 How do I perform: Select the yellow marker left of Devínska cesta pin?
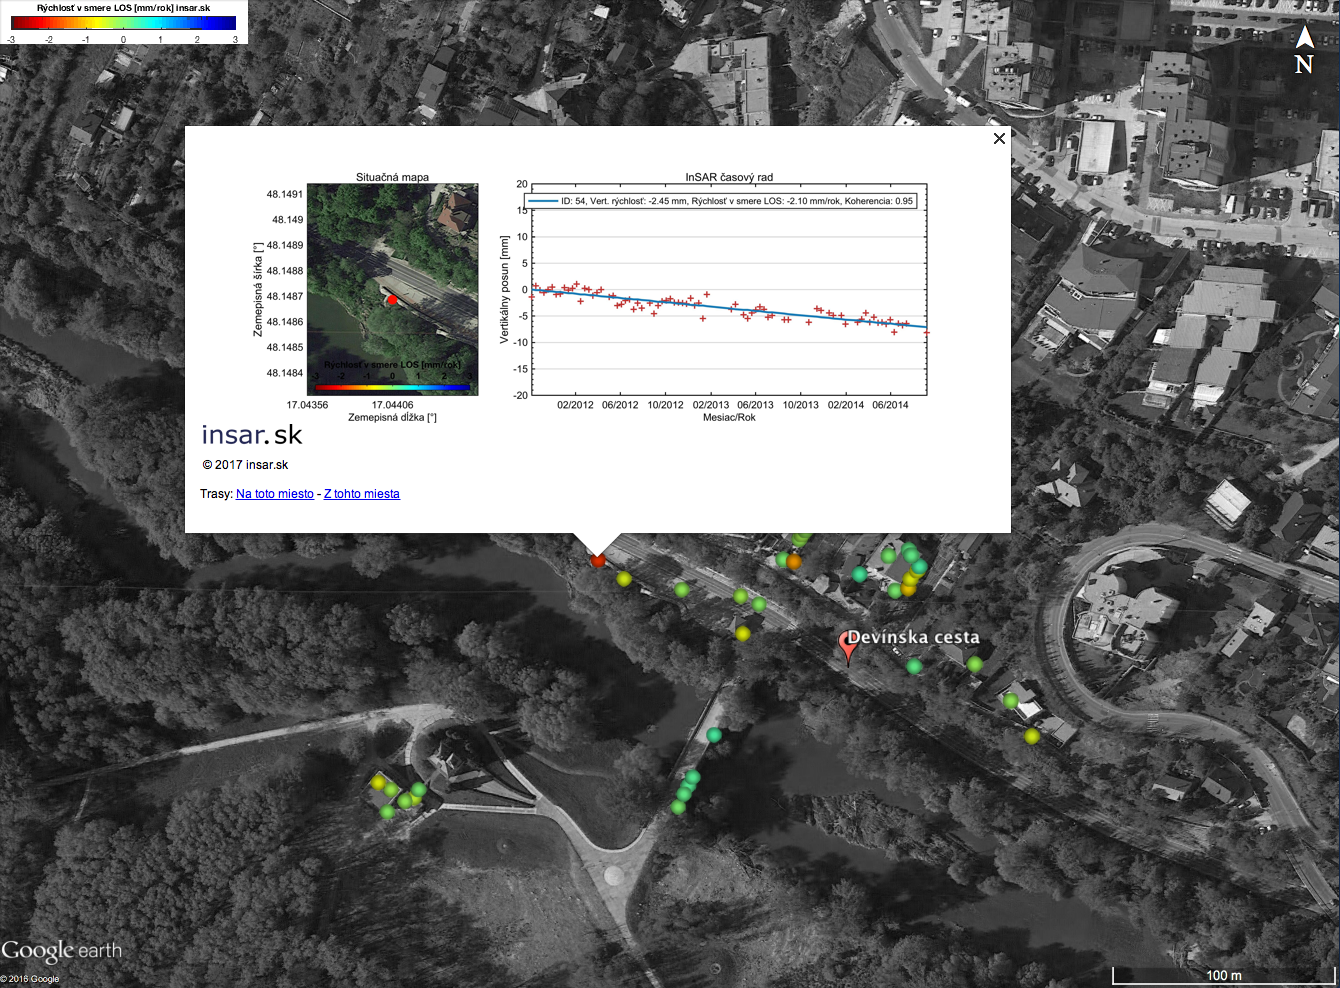coord(742,633)
